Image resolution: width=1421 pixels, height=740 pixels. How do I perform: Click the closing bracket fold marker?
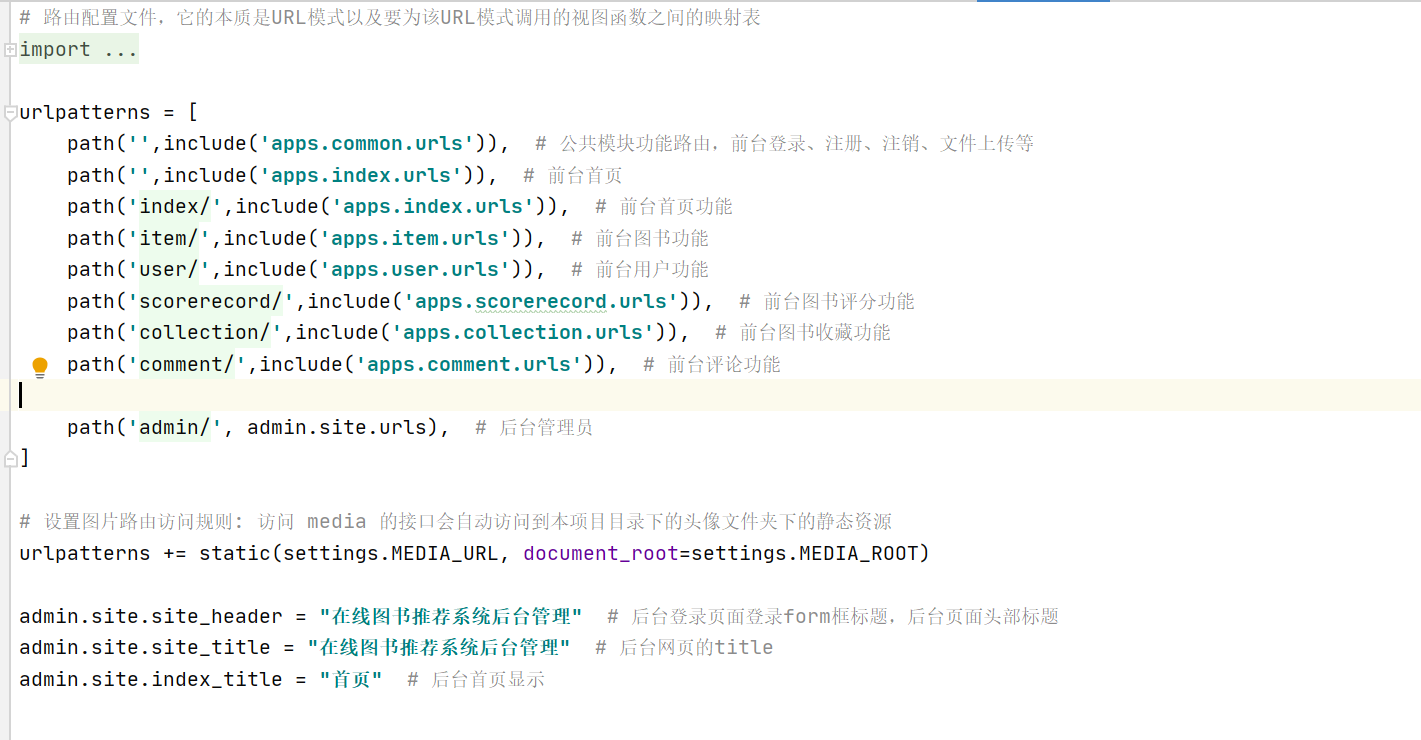point(9,458)
